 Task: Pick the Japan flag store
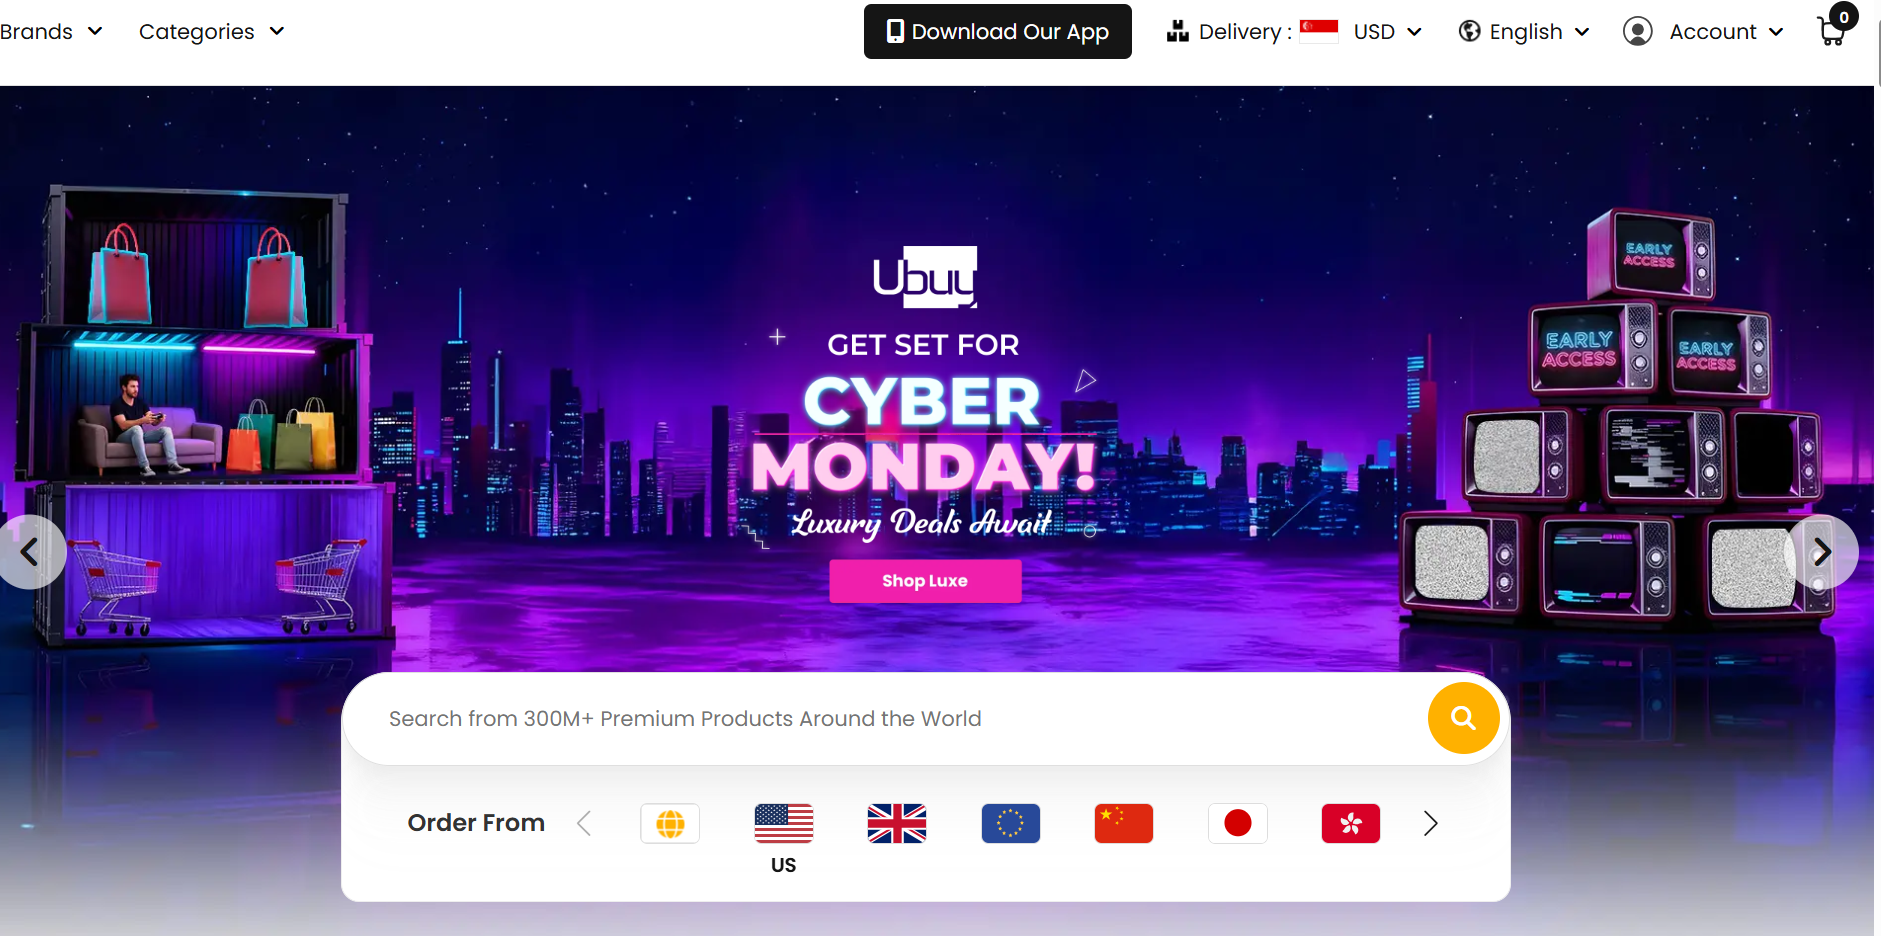(1238, 823)
